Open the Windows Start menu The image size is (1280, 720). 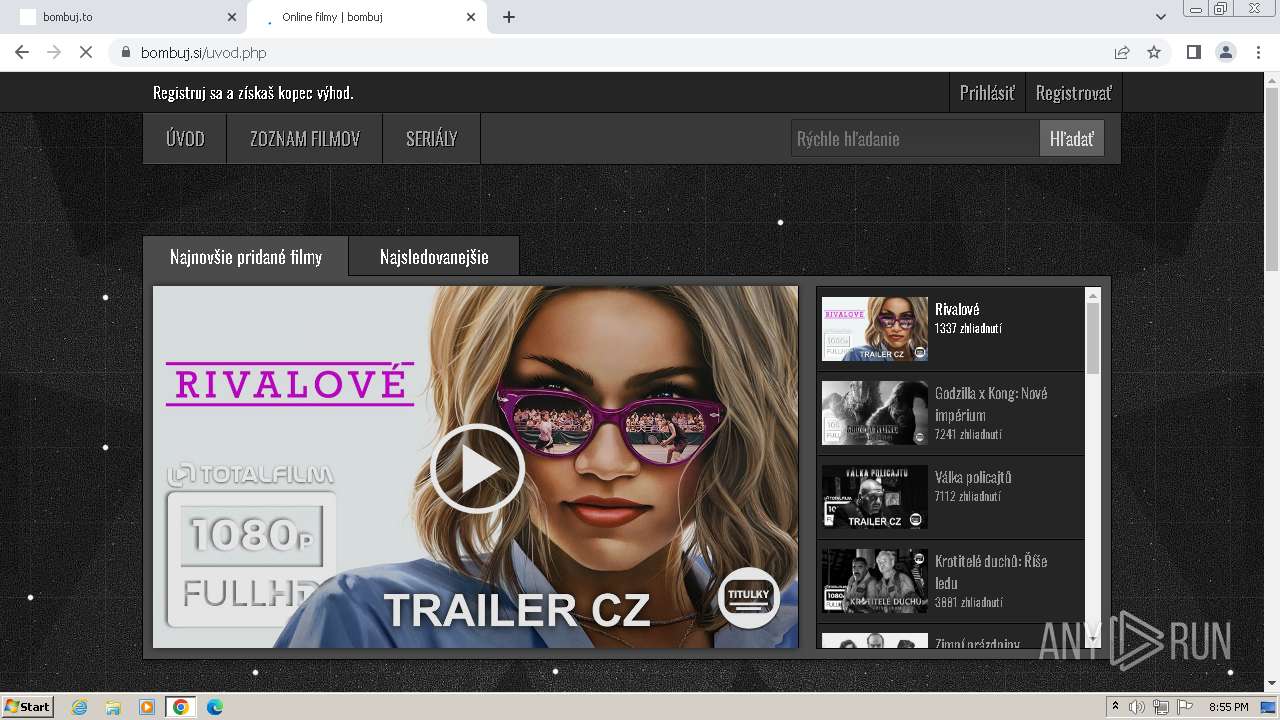(x=27, y=706)
